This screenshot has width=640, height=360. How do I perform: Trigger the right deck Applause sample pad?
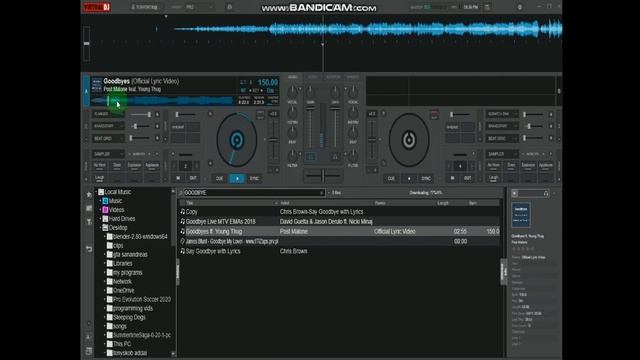point(546,166)
